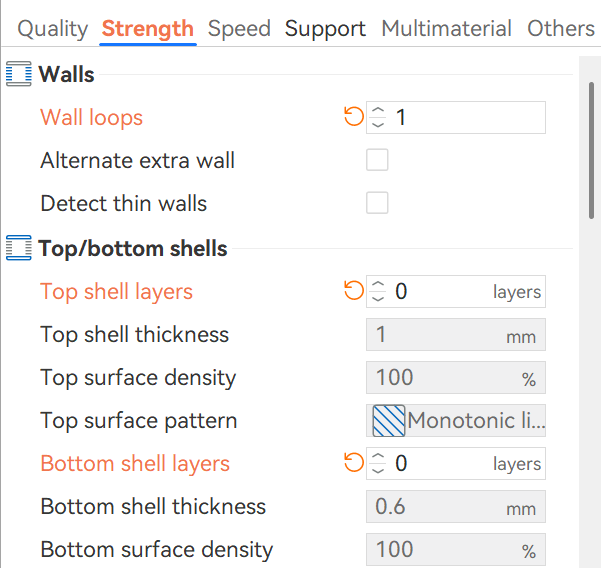Enable Alternate extra wall checkbox
This screenshot has width=601, height=568.
click(377, 160)
